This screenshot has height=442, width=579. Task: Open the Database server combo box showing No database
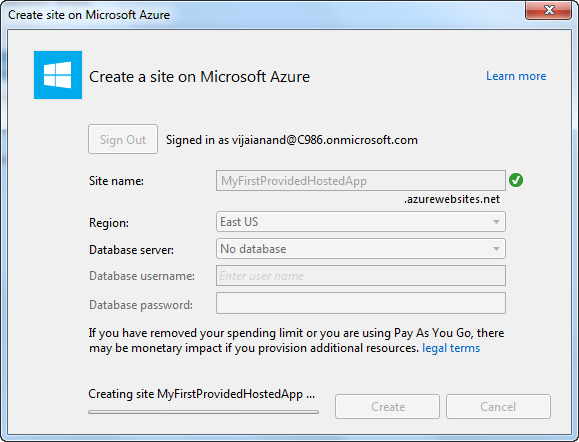click(x=361, y=249)
